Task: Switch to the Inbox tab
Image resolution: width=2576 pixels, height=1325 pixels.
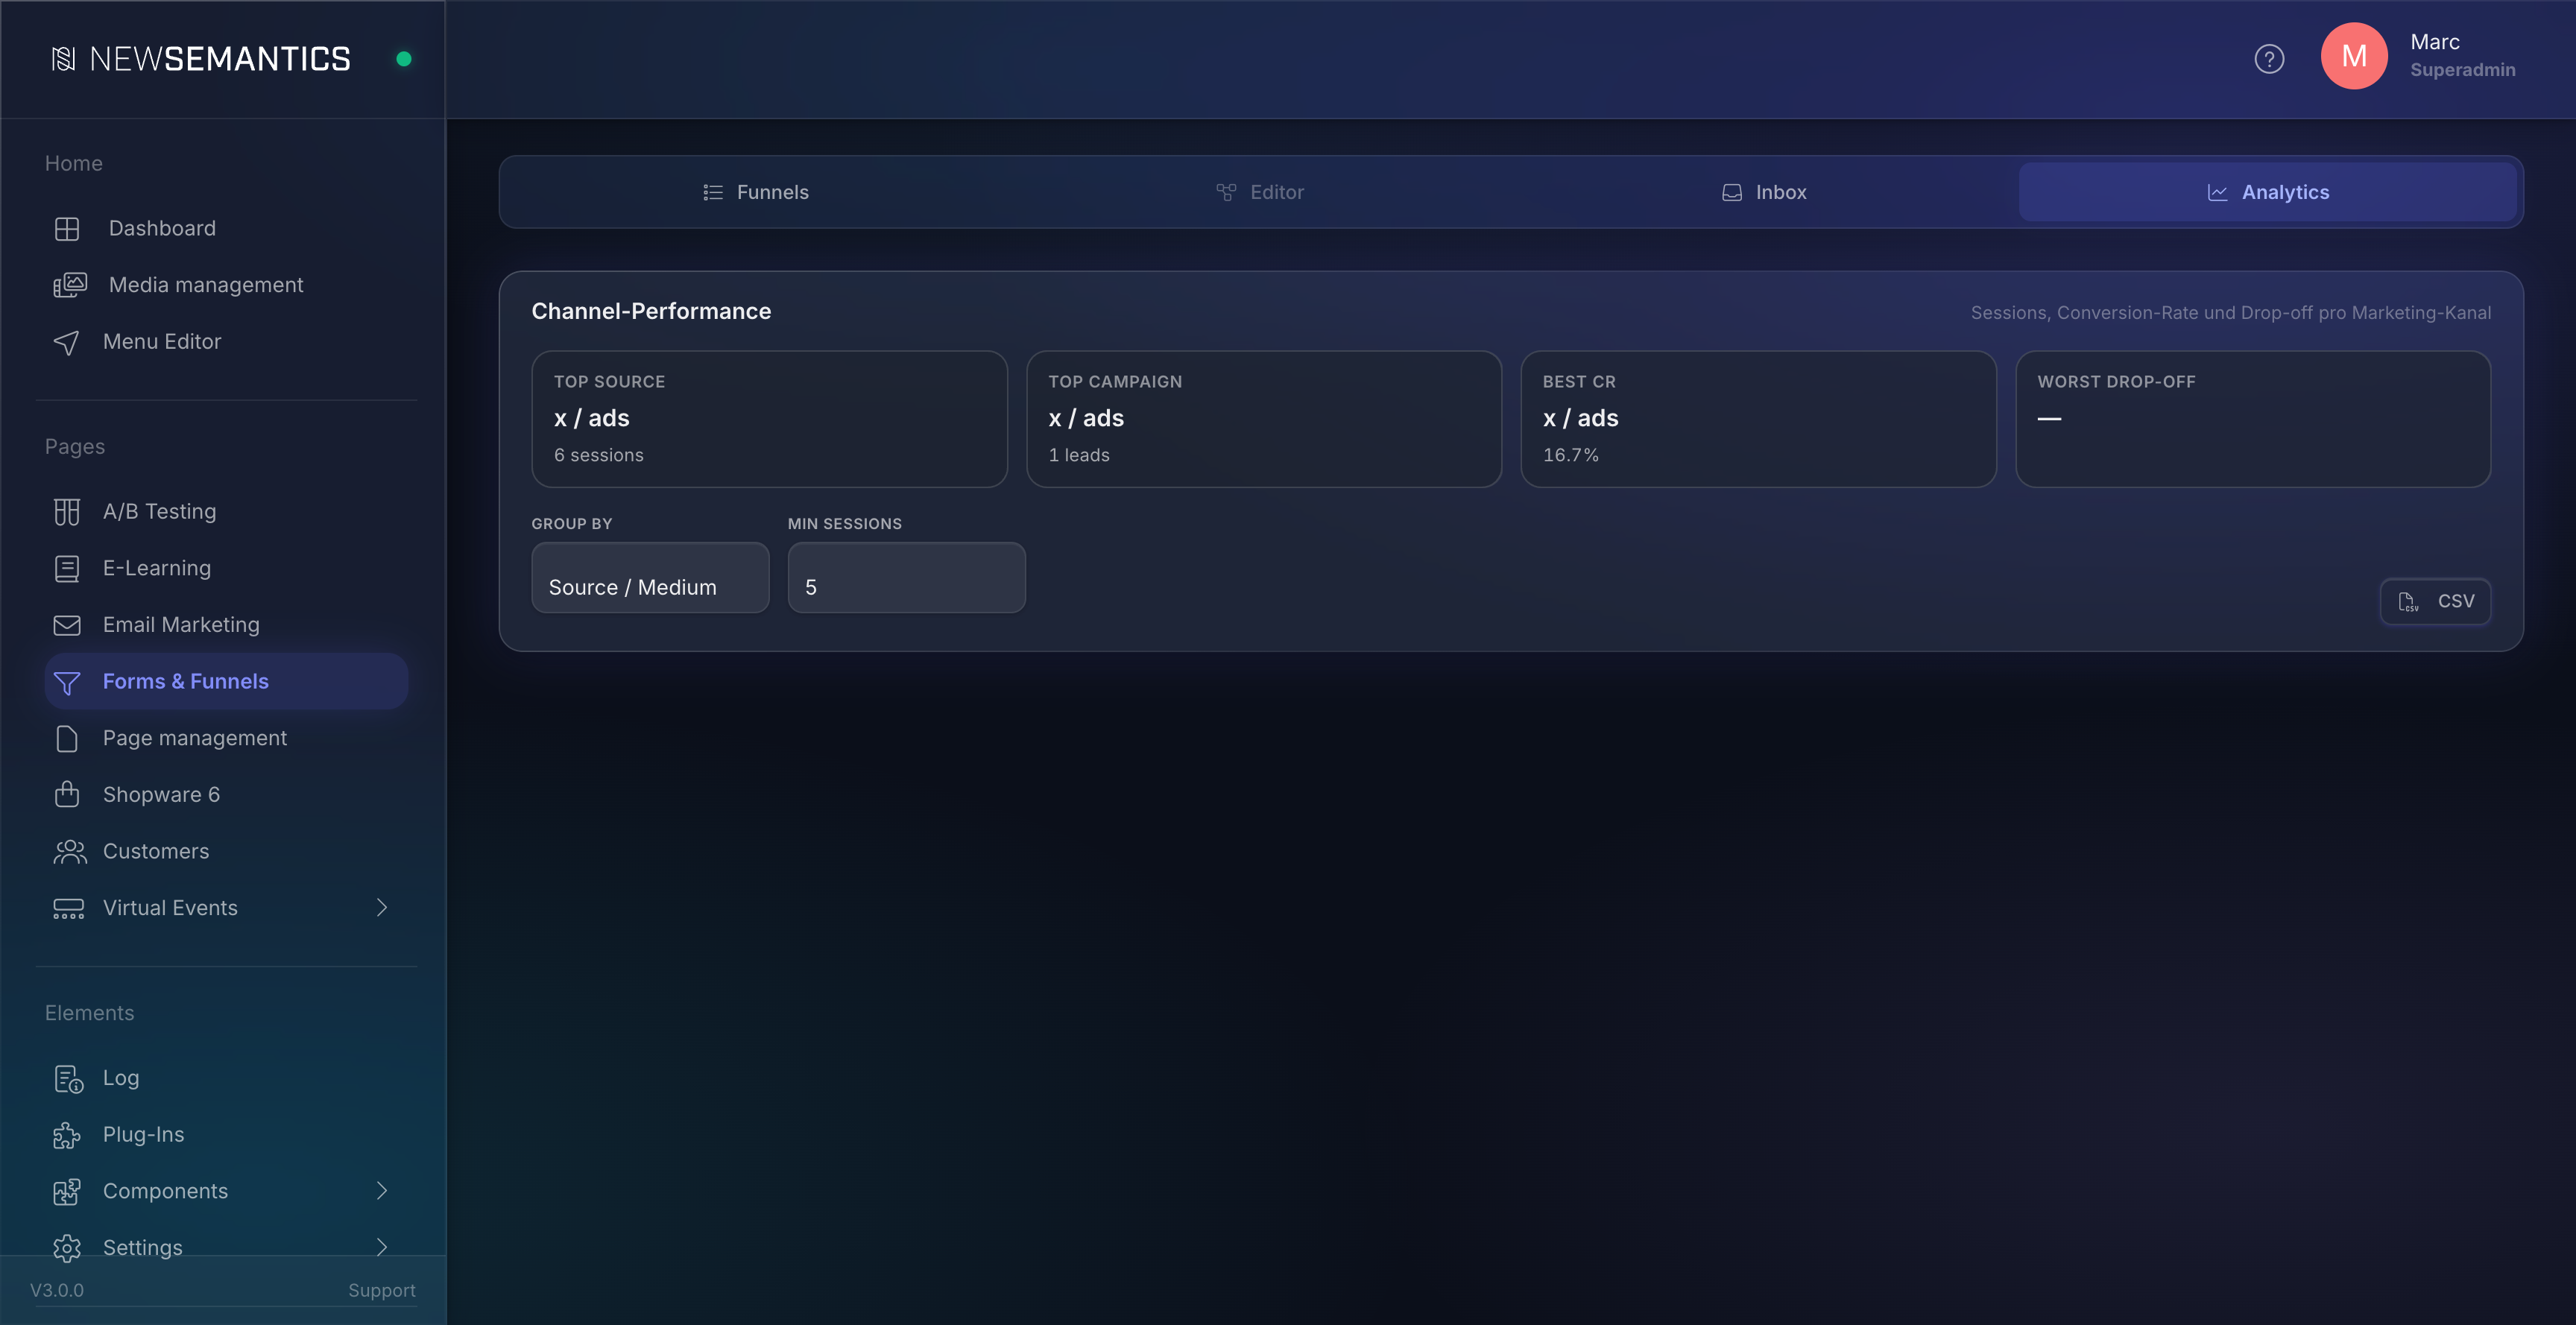Action: coord(1764,192)
